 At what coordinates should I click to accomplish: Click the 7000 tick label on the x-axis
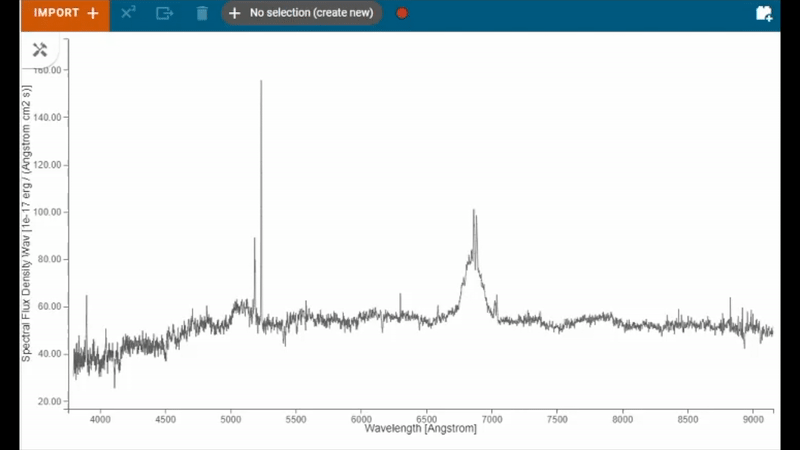[492, 419]
